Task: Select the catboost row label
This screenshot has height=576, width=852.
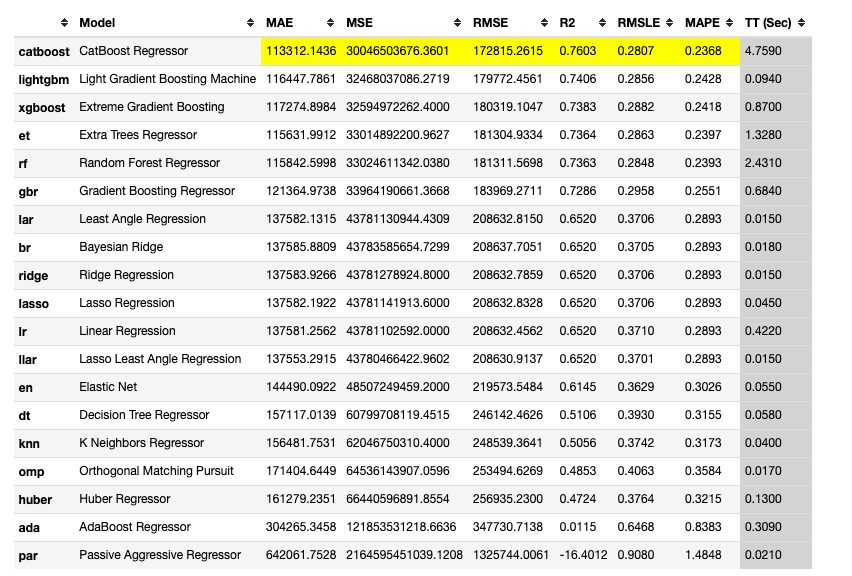Action: tap(44, 52)
